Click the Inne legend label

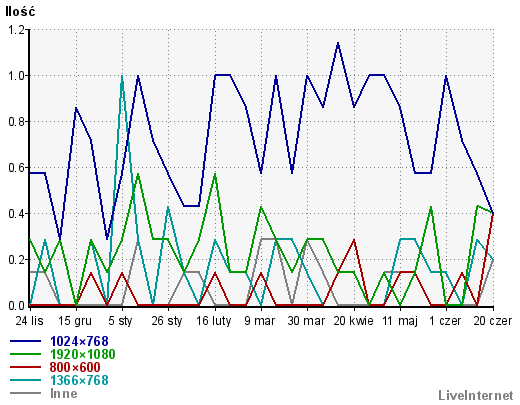[64, 393]
